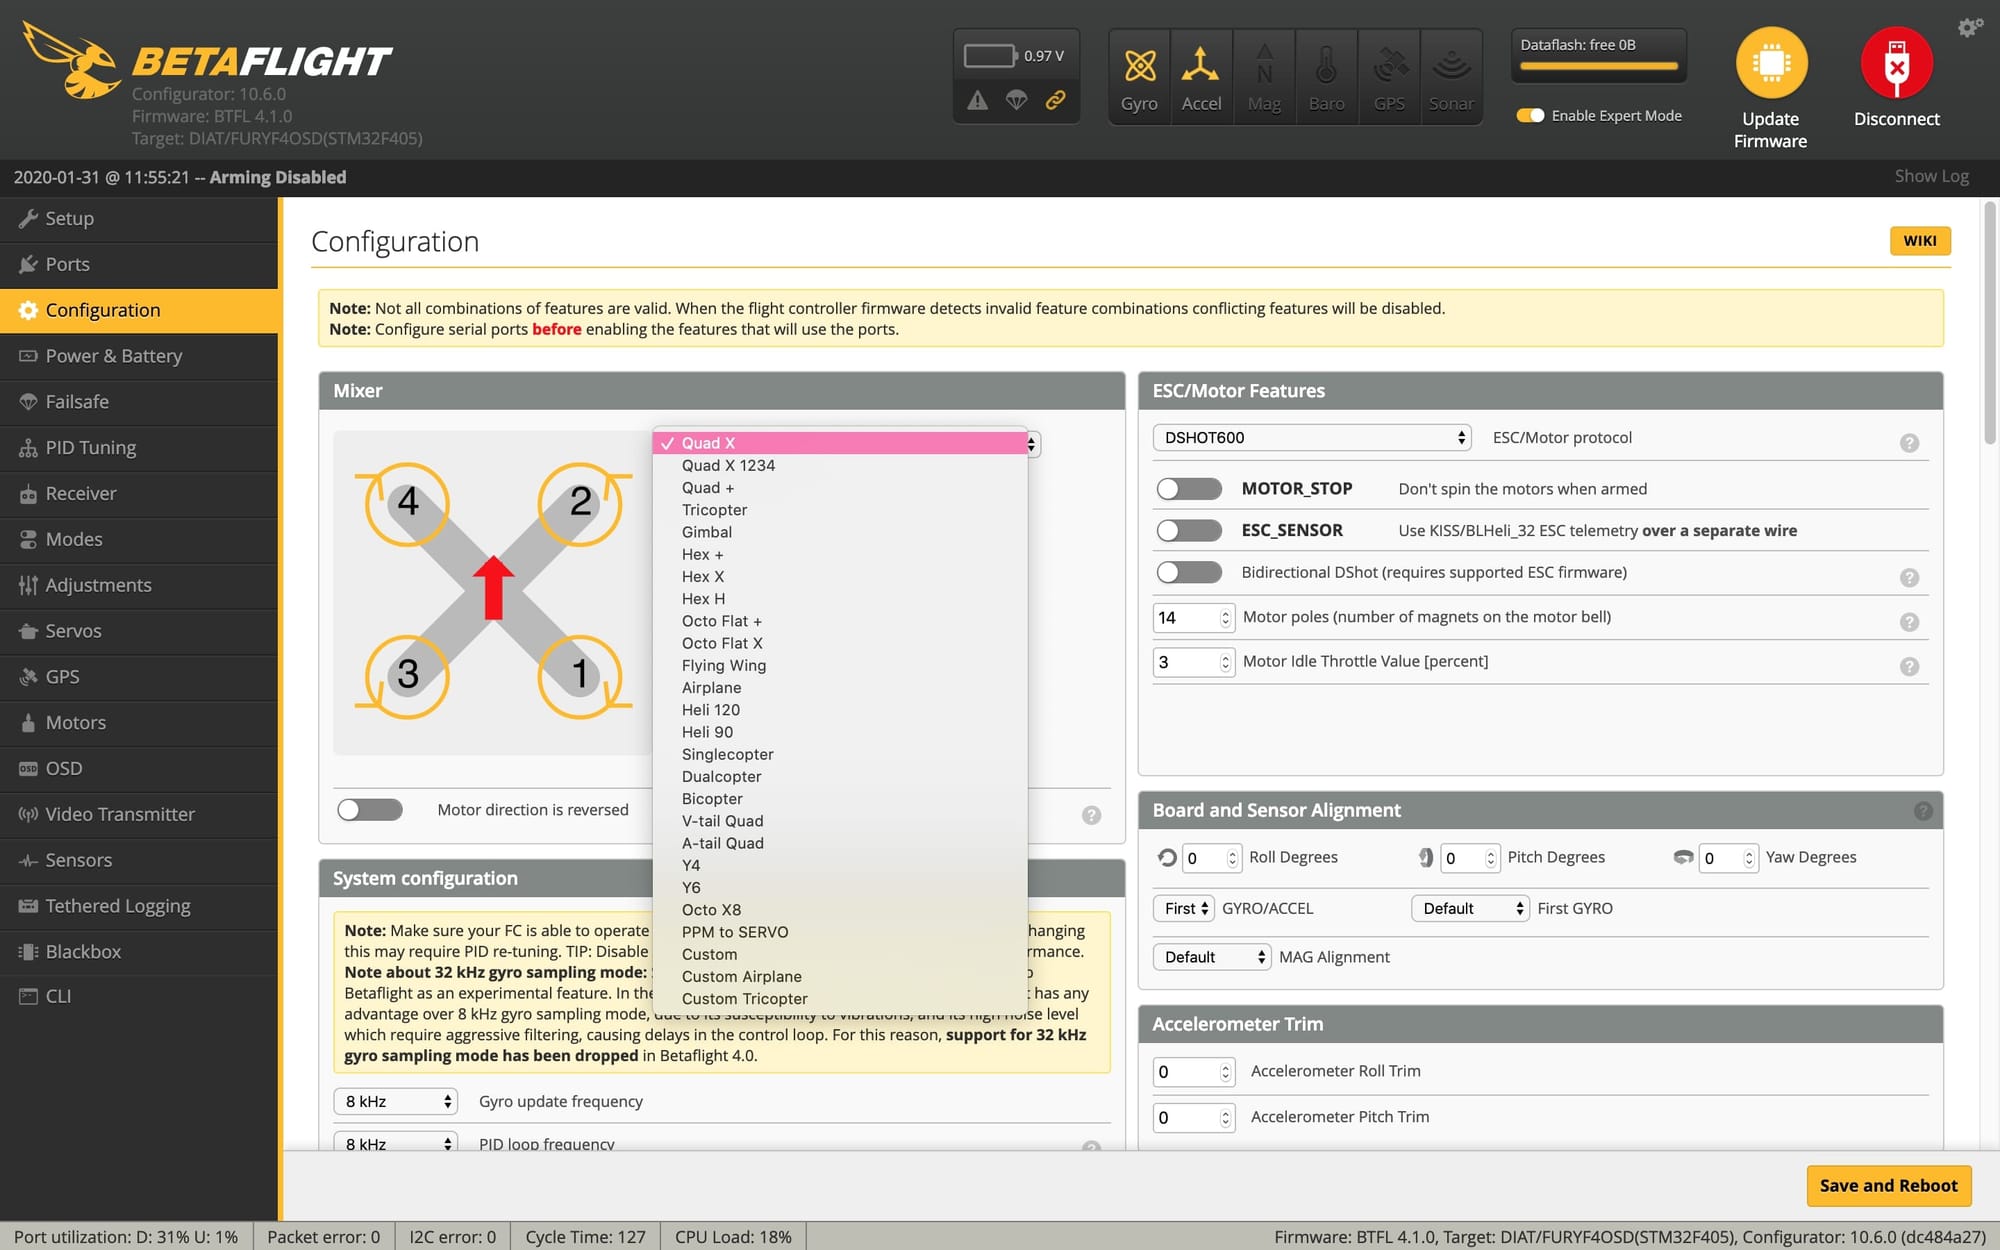The width and height of the screenshot is (2000, 1250).
Task: Open the MAG Alignment dropdown
Action: pos(1212,957)
